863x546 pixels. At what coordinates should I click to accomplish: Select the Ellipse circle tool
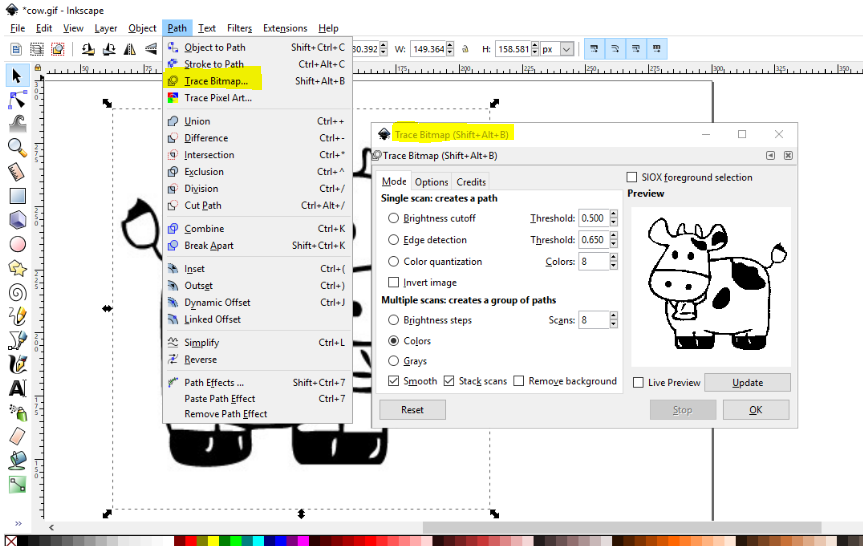point(18,244)
